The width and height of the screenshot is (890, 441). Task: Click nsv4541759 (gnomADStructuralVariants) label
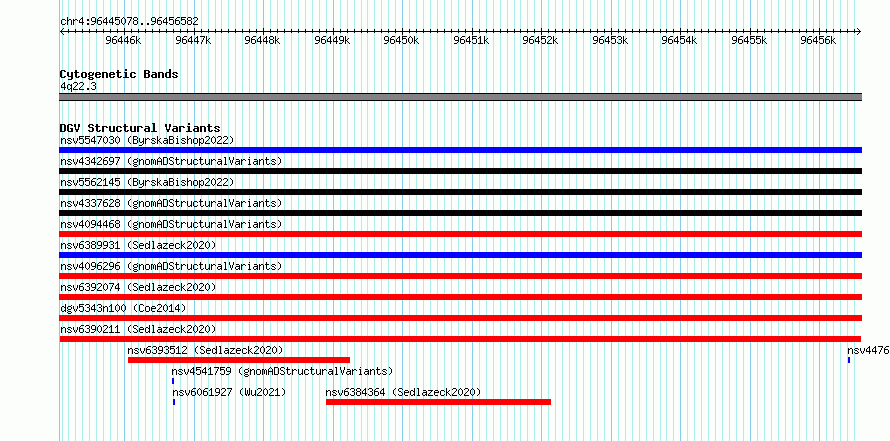click(282, 371)
